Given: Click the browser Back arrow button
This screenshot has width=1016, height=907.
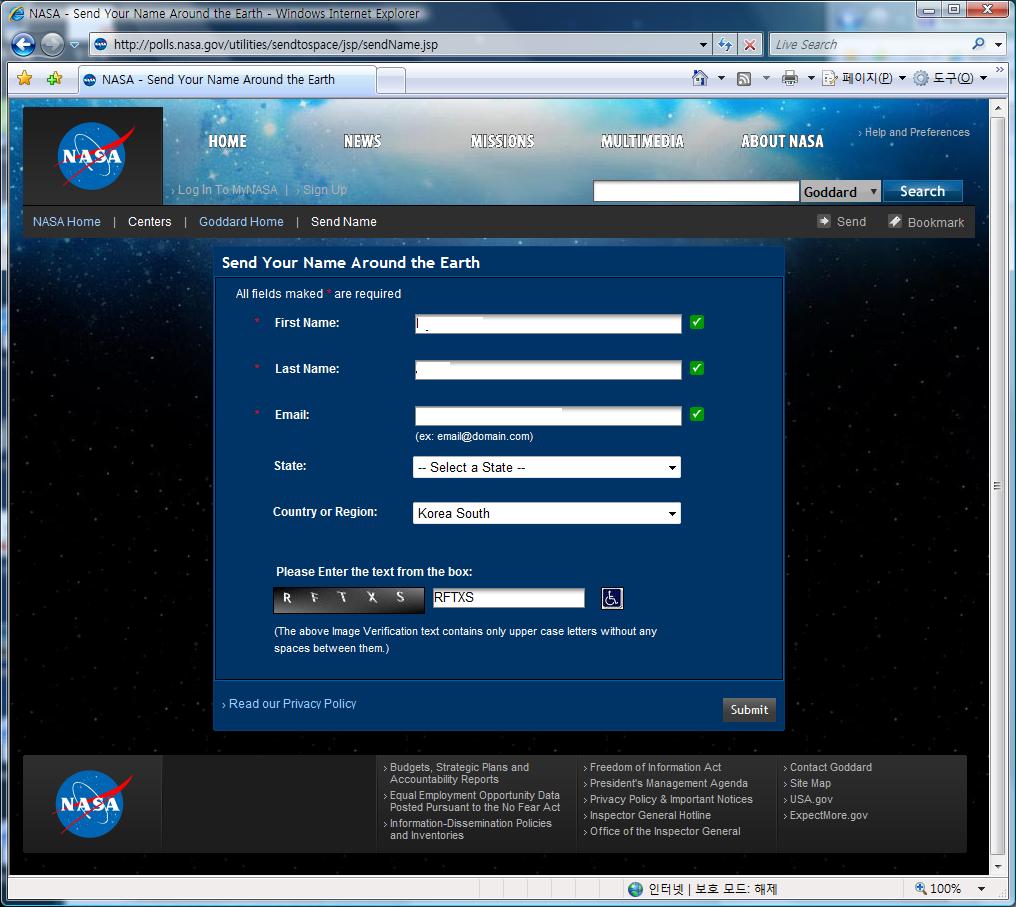Looking at the screenshot, I should pos(23,44).
